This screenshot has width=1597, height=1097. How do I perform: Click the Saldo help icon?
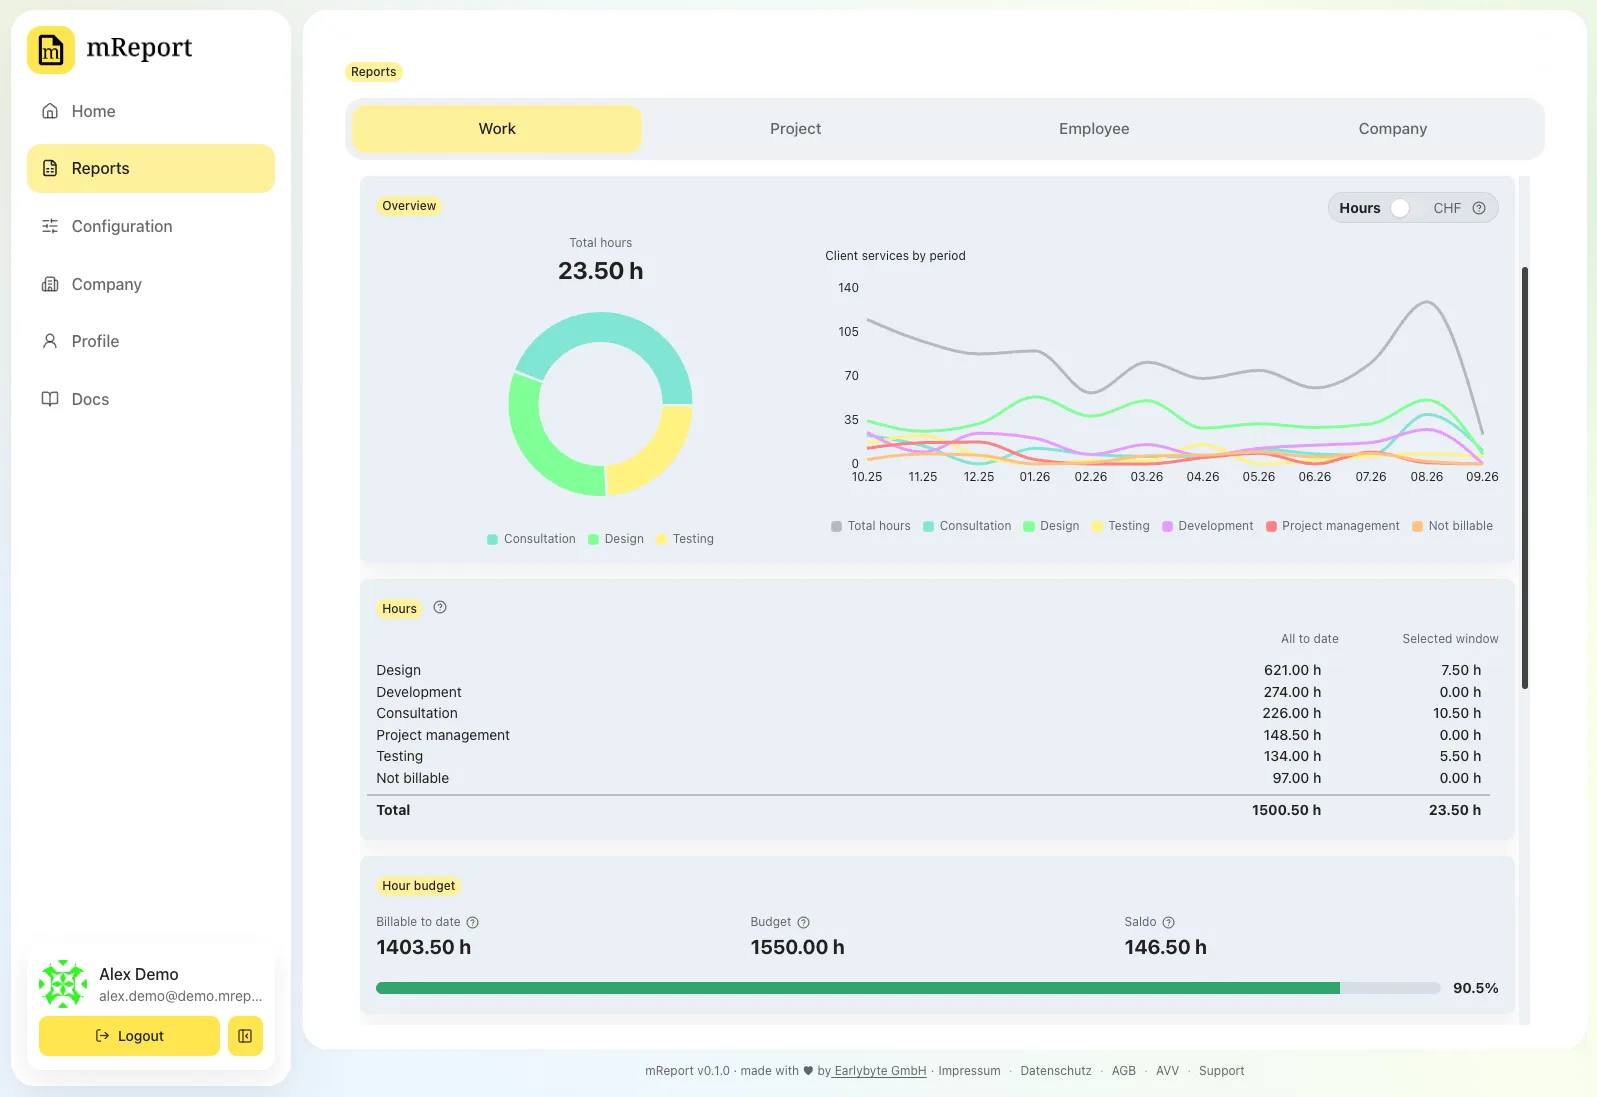1168,922
